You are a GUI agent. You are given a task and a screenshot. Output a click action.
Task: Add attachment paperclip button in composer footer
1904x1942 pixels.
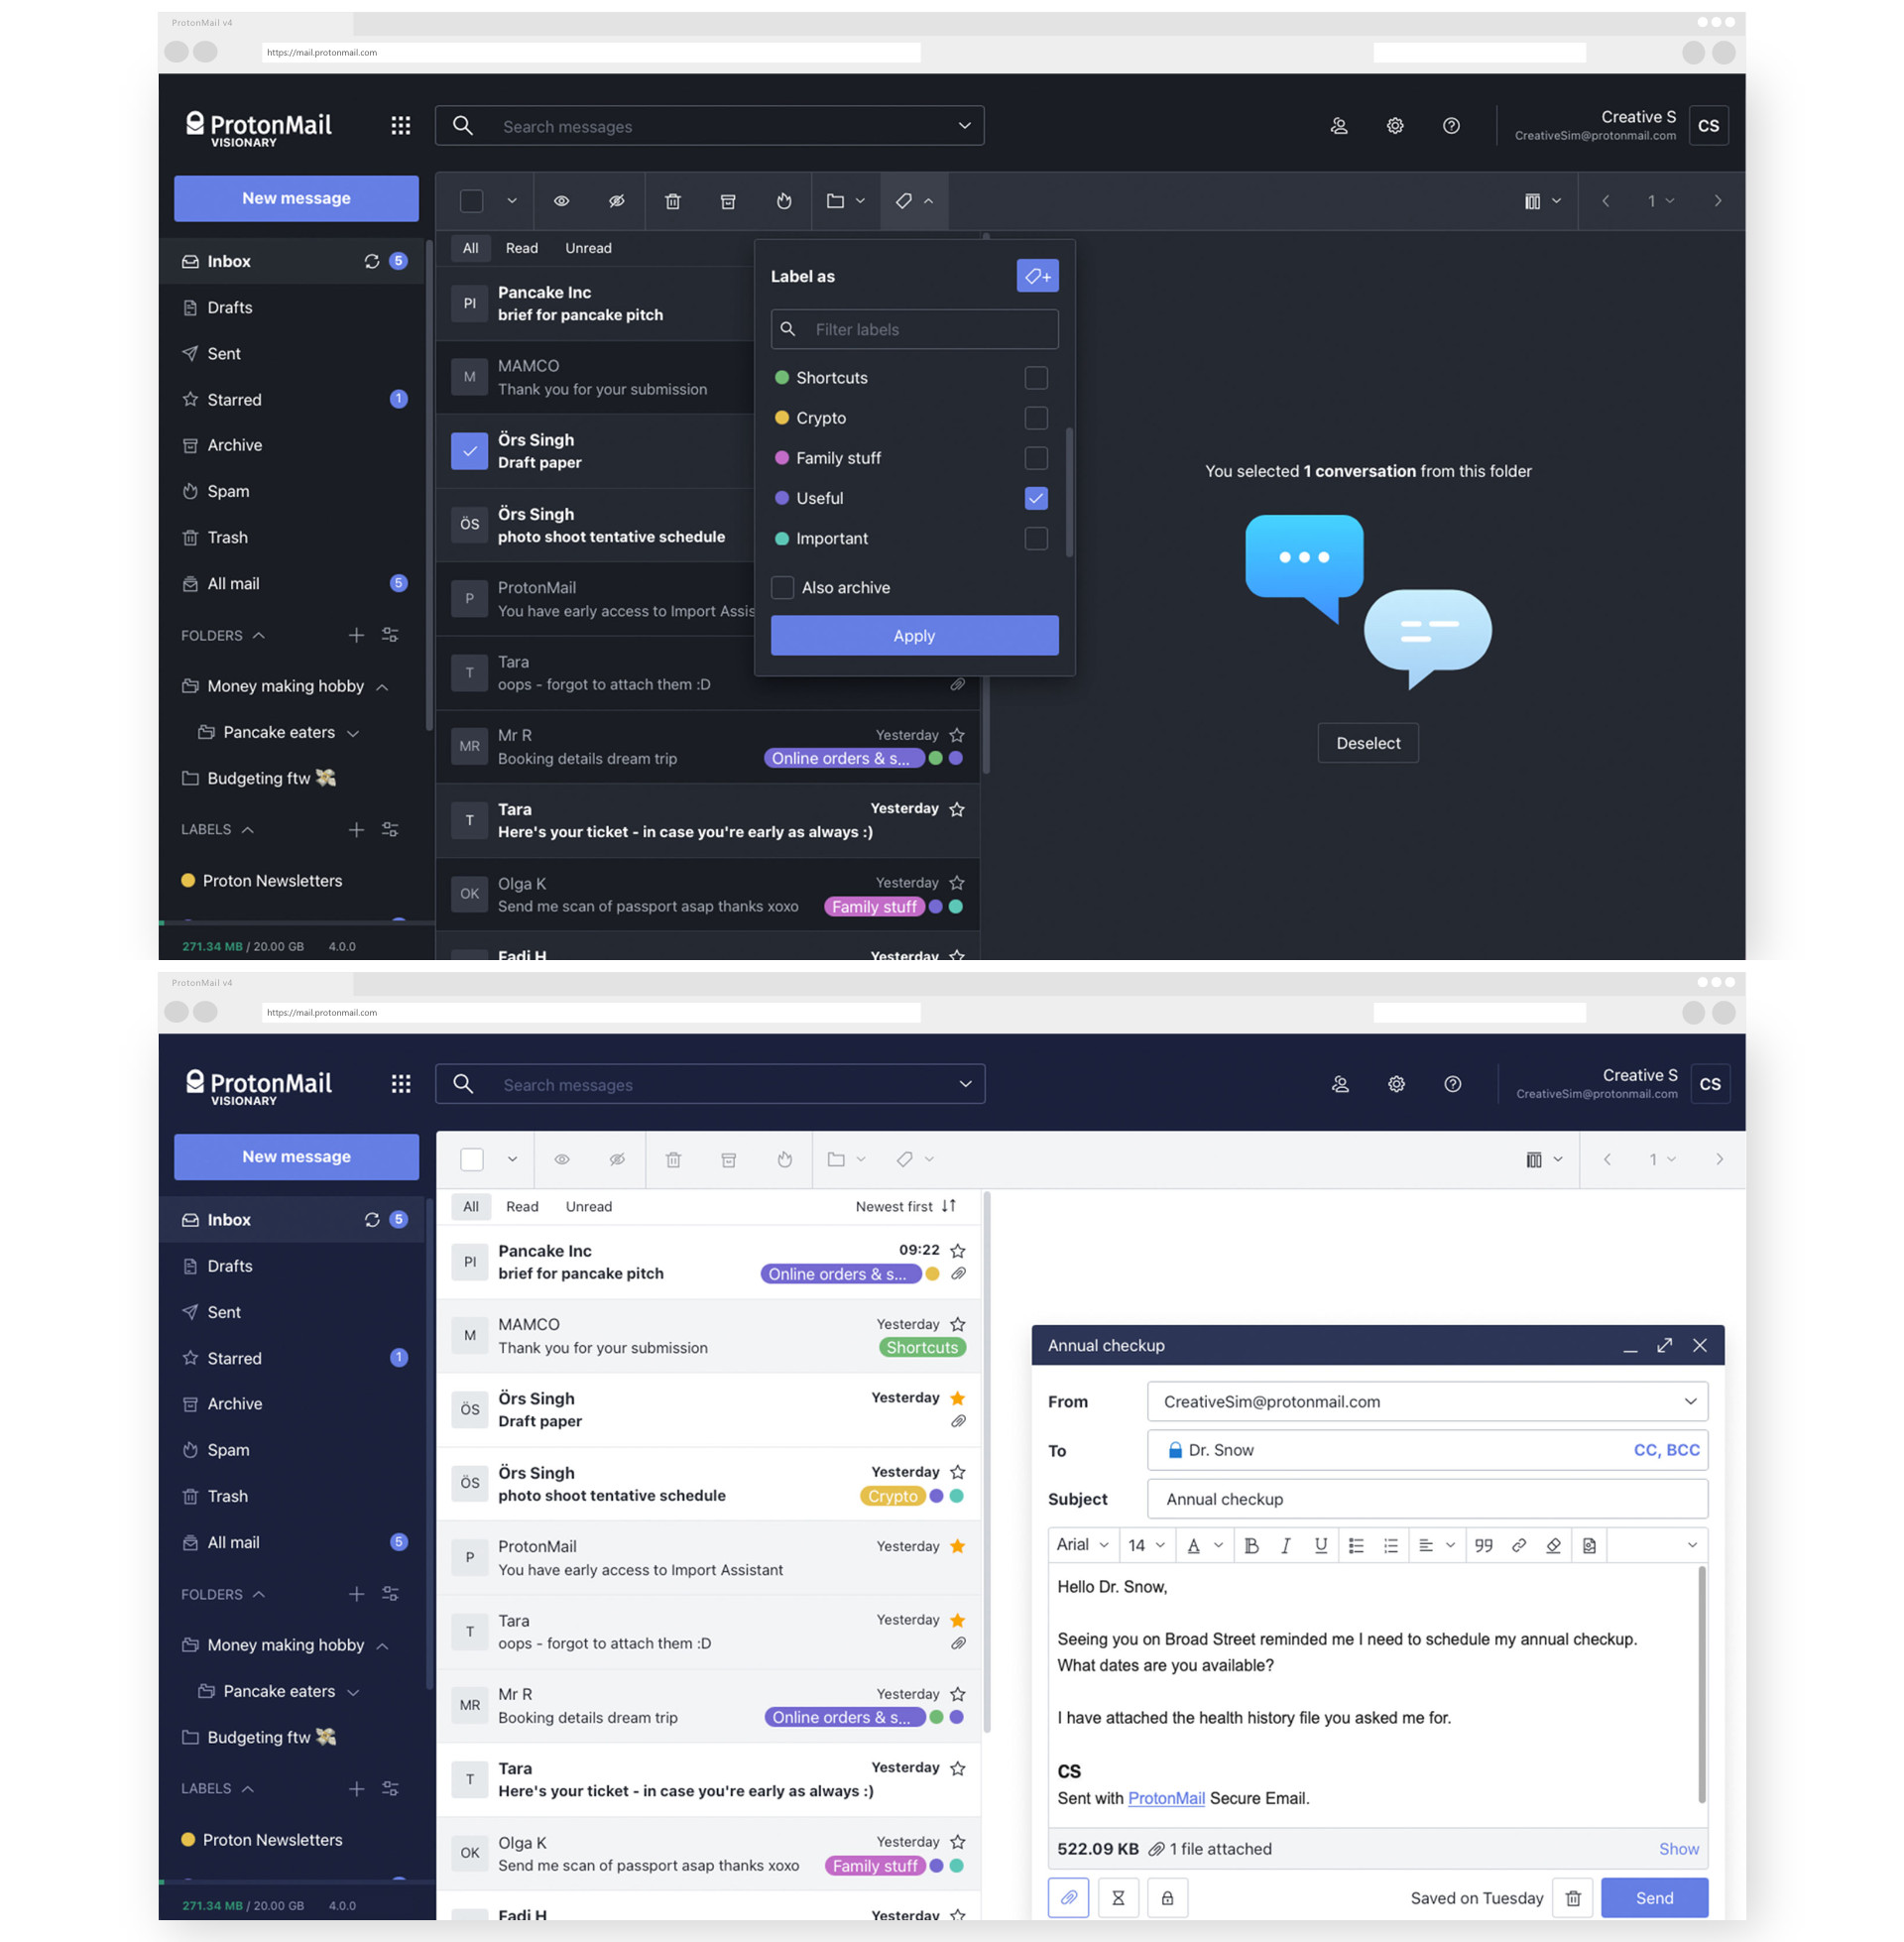[1068, 1897]
